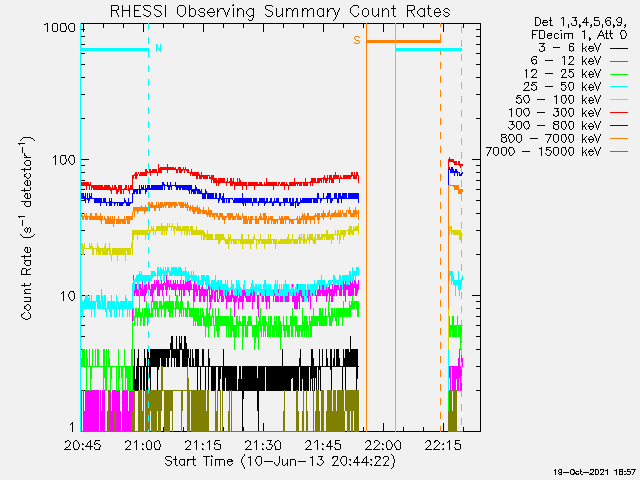Click the '21:30' x-axis tick label
Image resolution: width=640 pixels, height=480 pixels.
coord(263,445)
